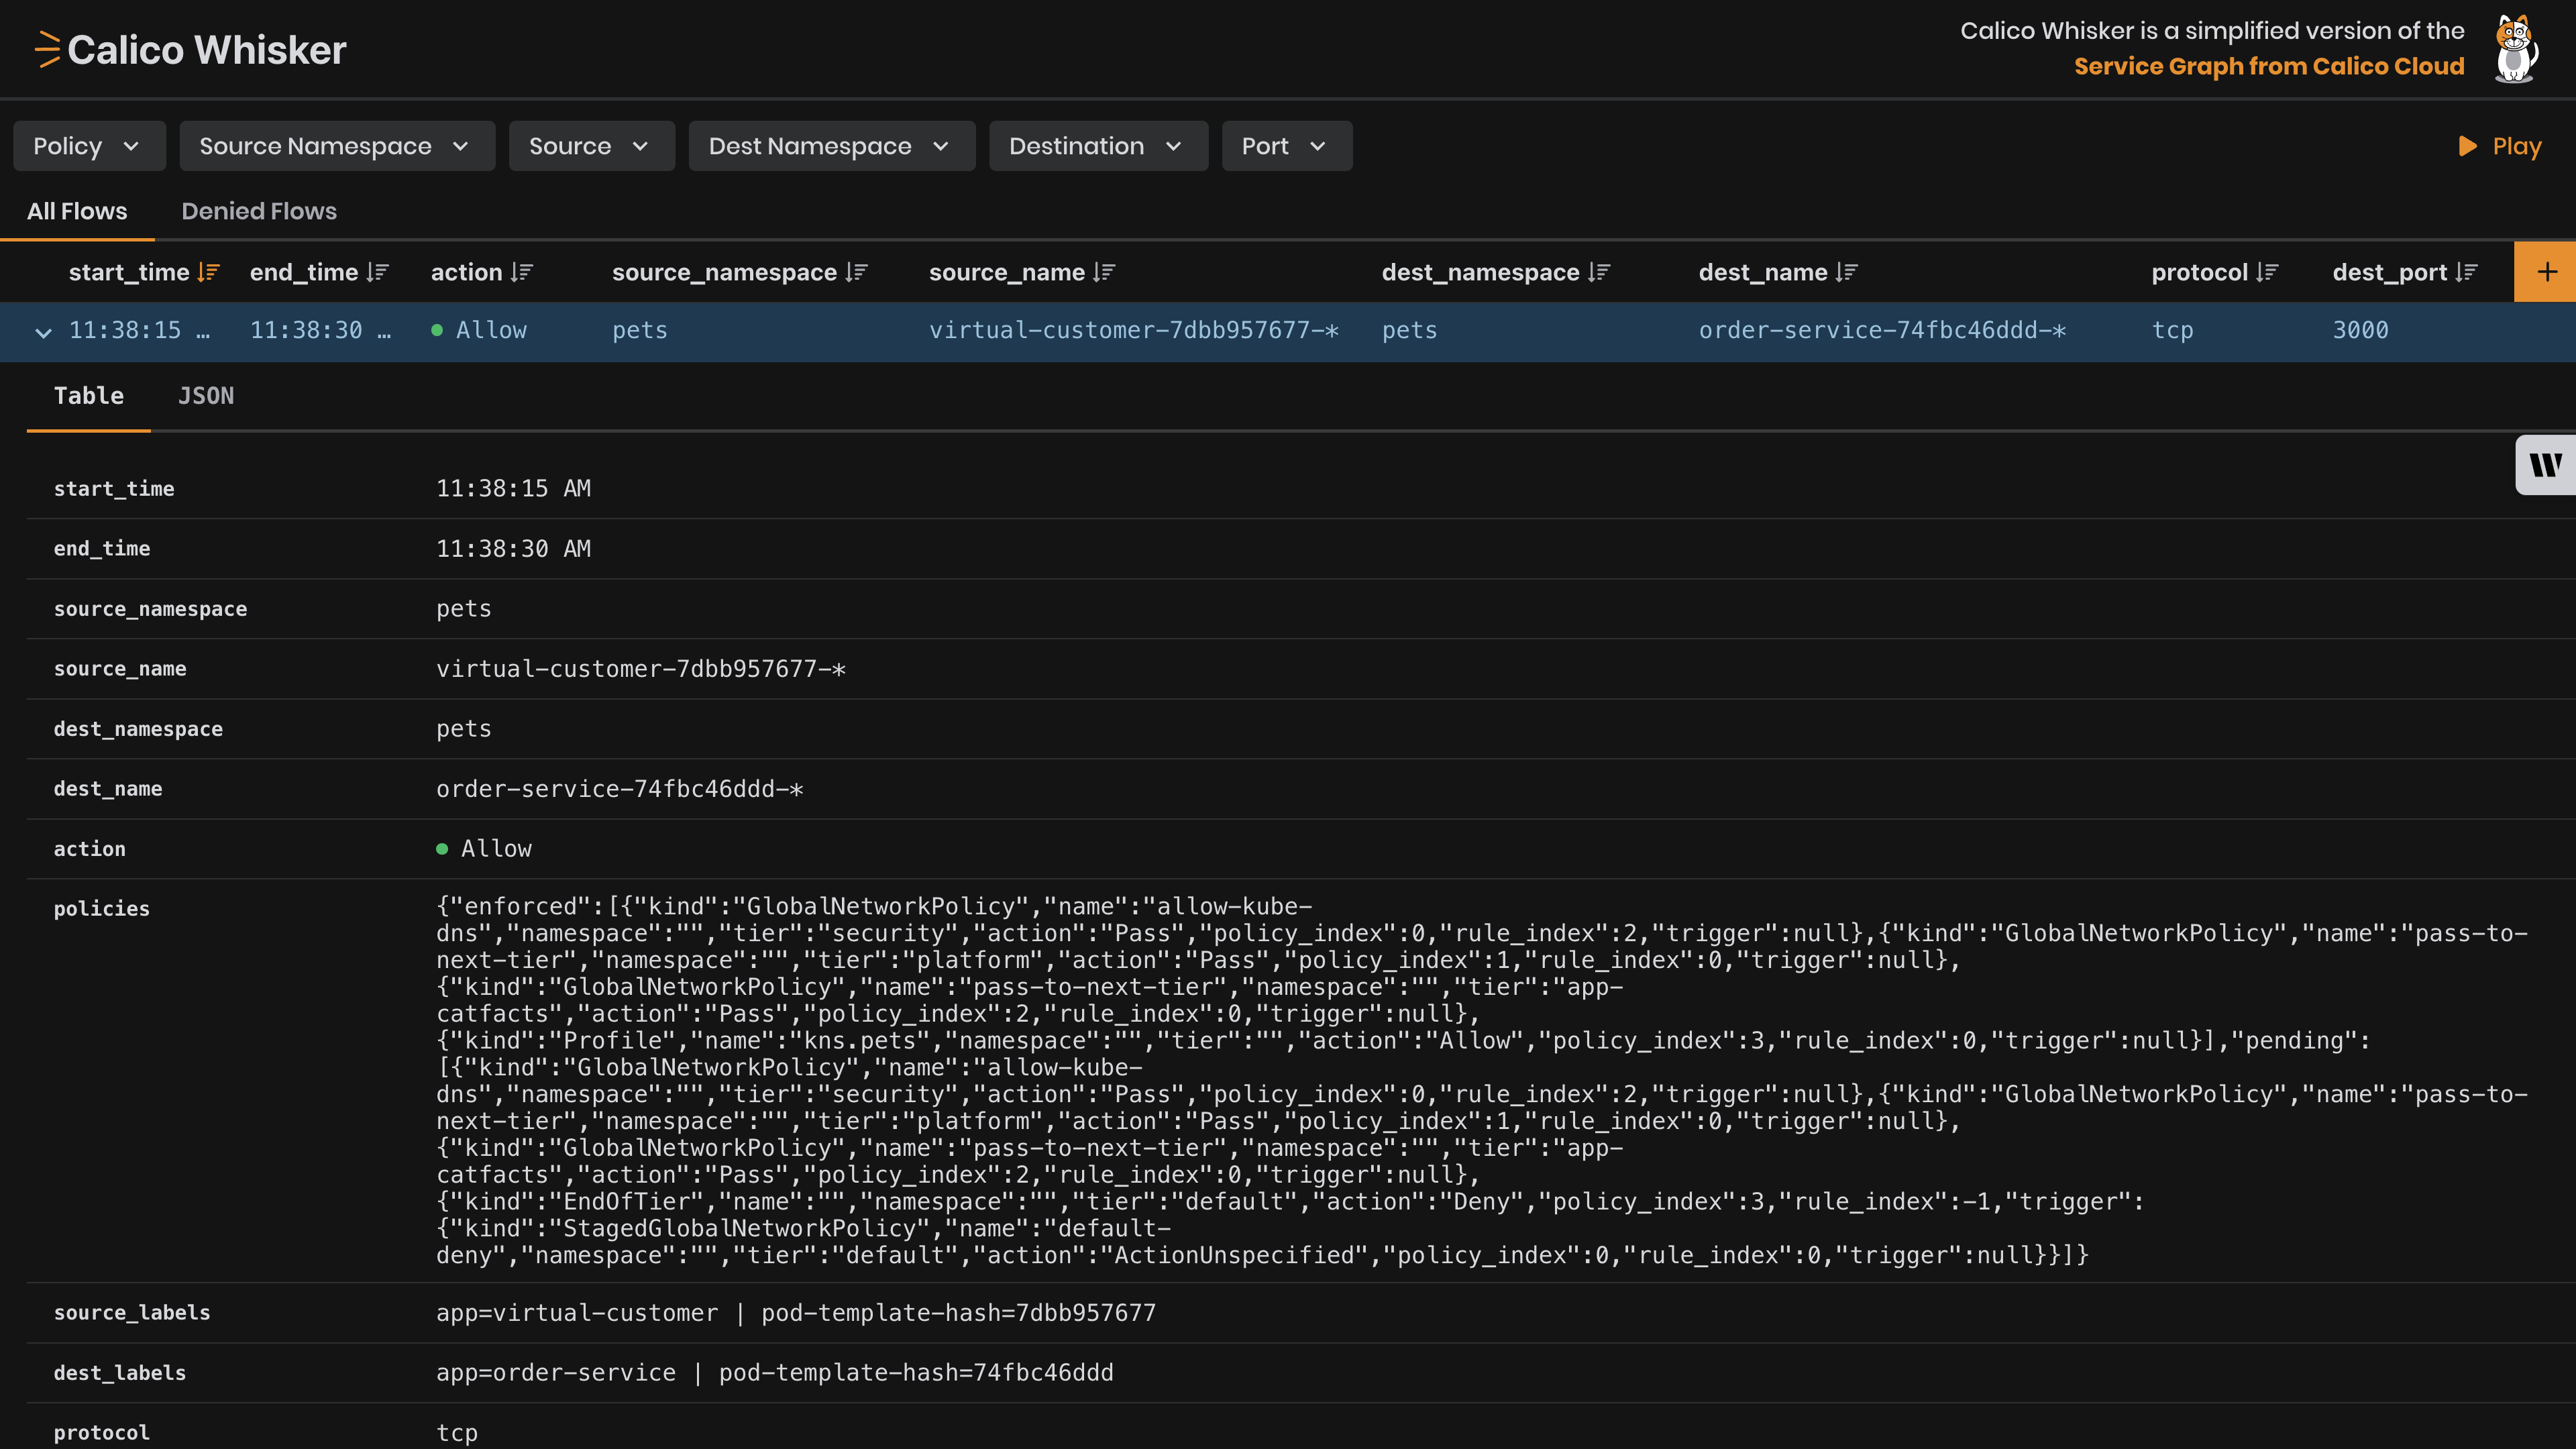Click tcp protocol cell in flow row
2576x1449 pixels.
coord(2172,330)
